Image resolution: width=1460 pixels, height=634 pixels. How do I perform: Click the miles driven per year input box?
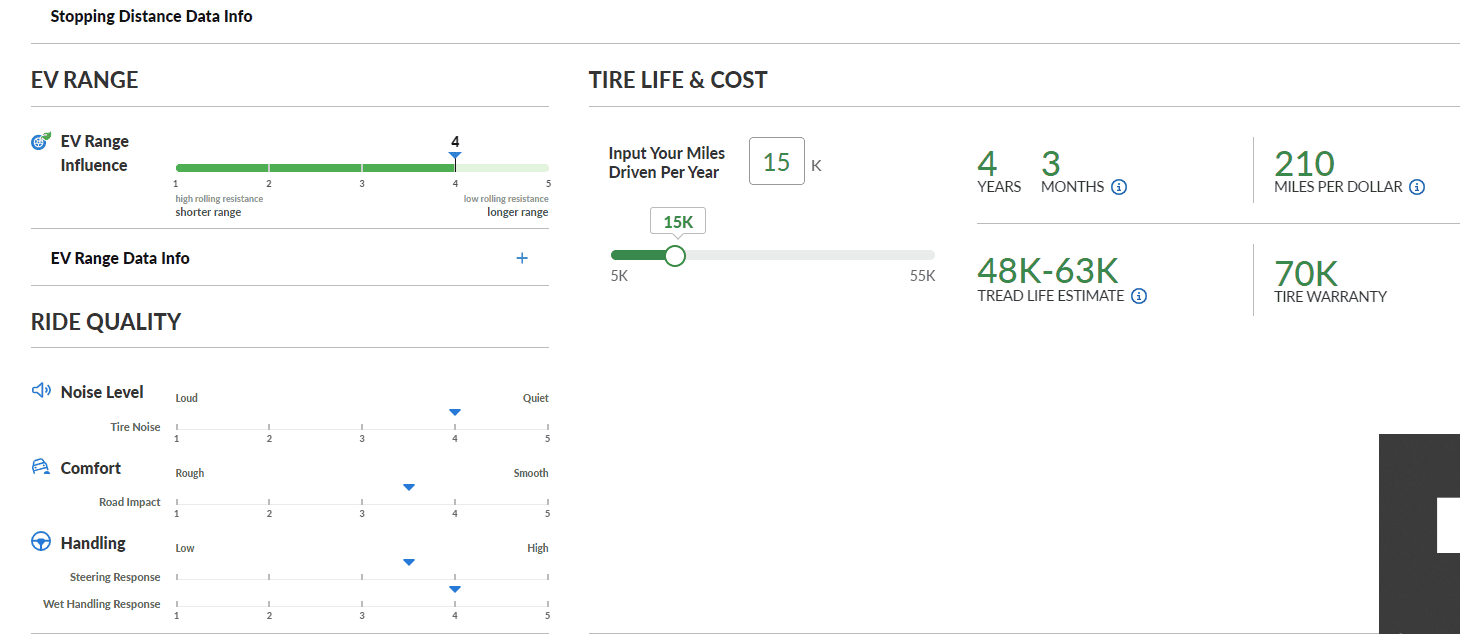coord(777,161)
